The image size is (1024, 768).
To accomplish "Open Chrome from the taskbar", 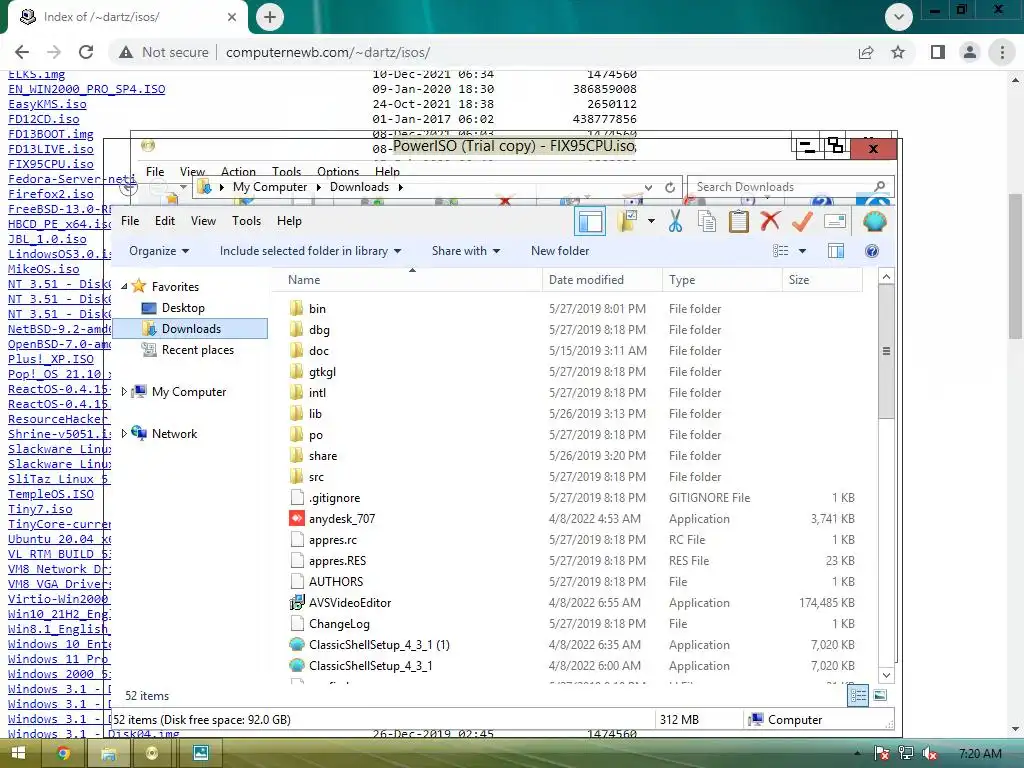I will click(x=63, y=753).
